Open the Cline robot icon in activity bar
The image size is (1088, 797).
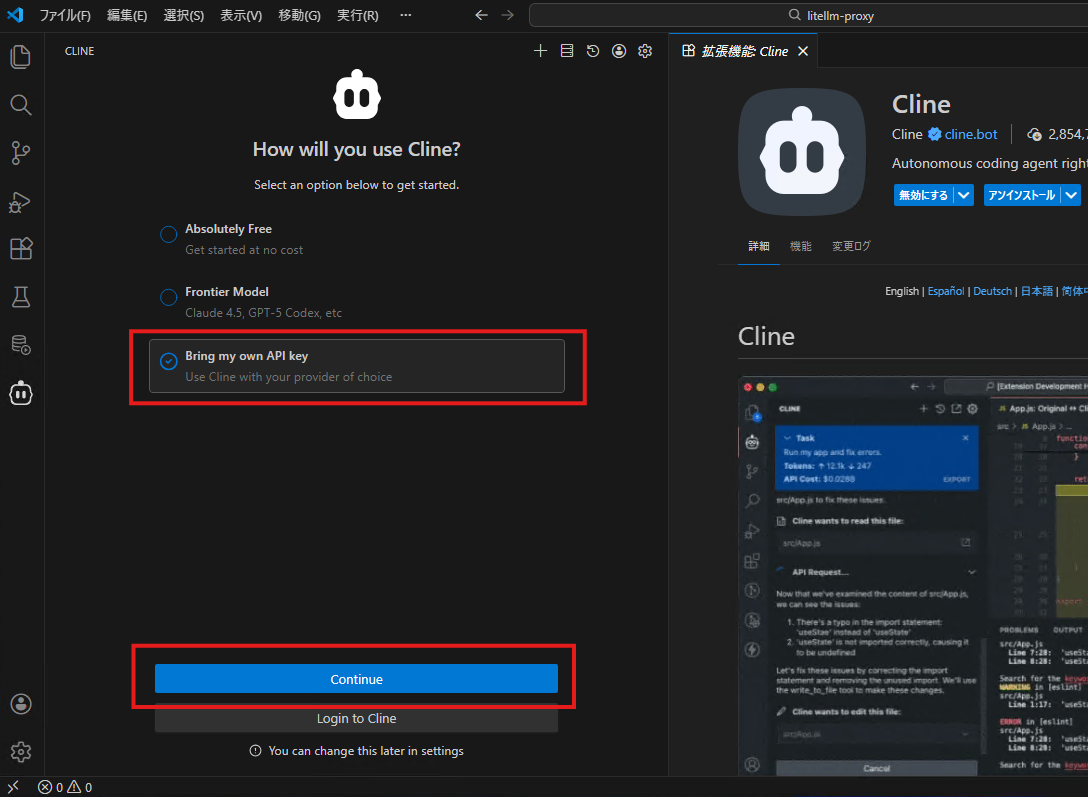21,393
